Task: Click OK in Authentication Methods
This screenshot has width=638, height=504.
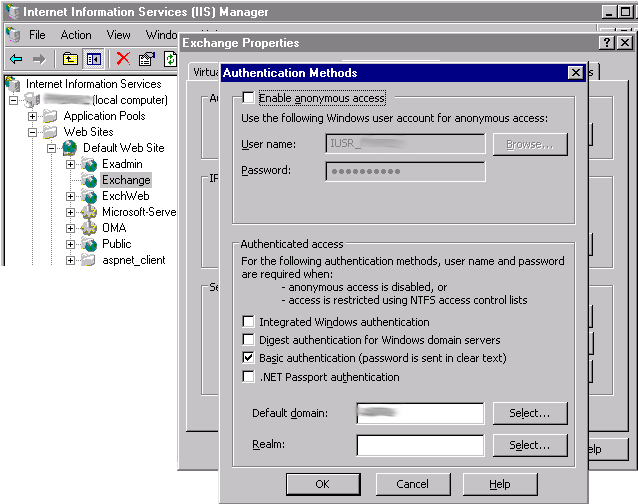Action: tap(323, 484)
